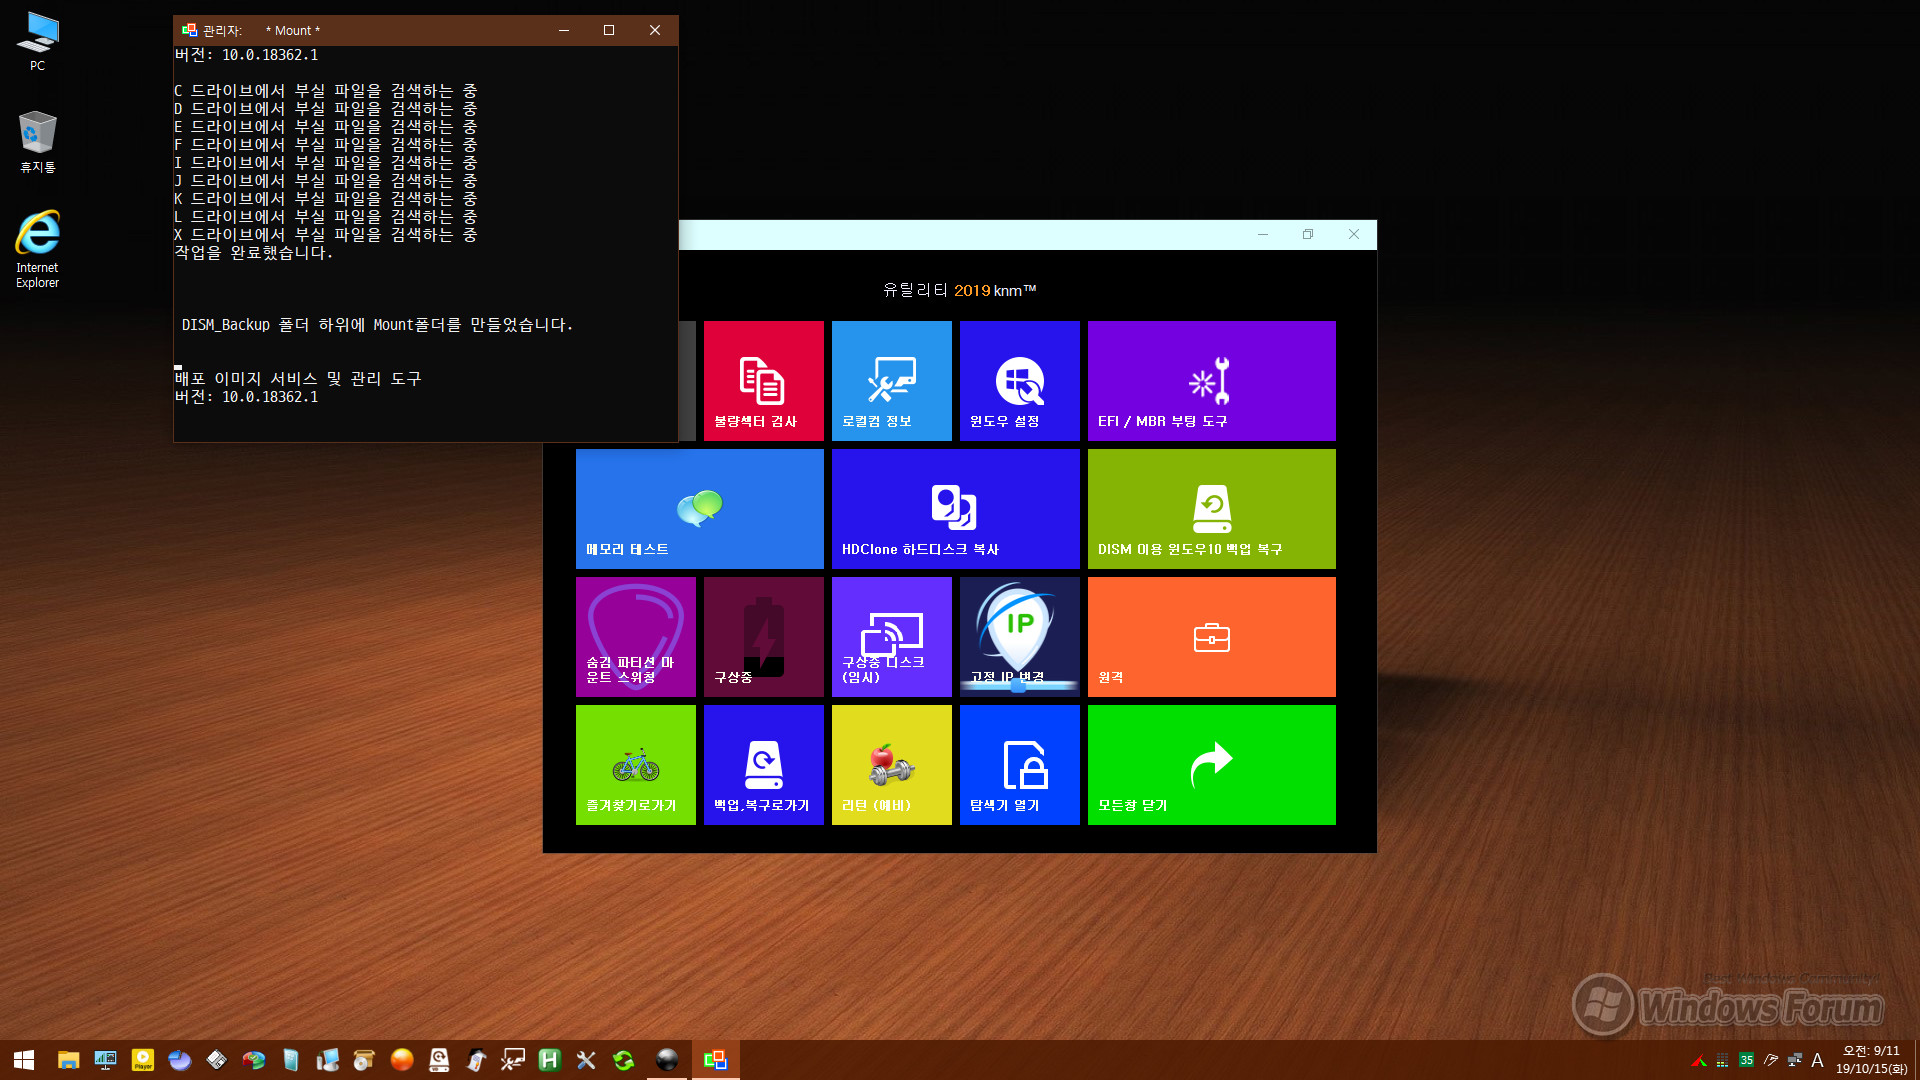Open the Windows Start menu
This screenshot has height=1080, width=1920.
pyautogui.click(x=24, y=1059)
